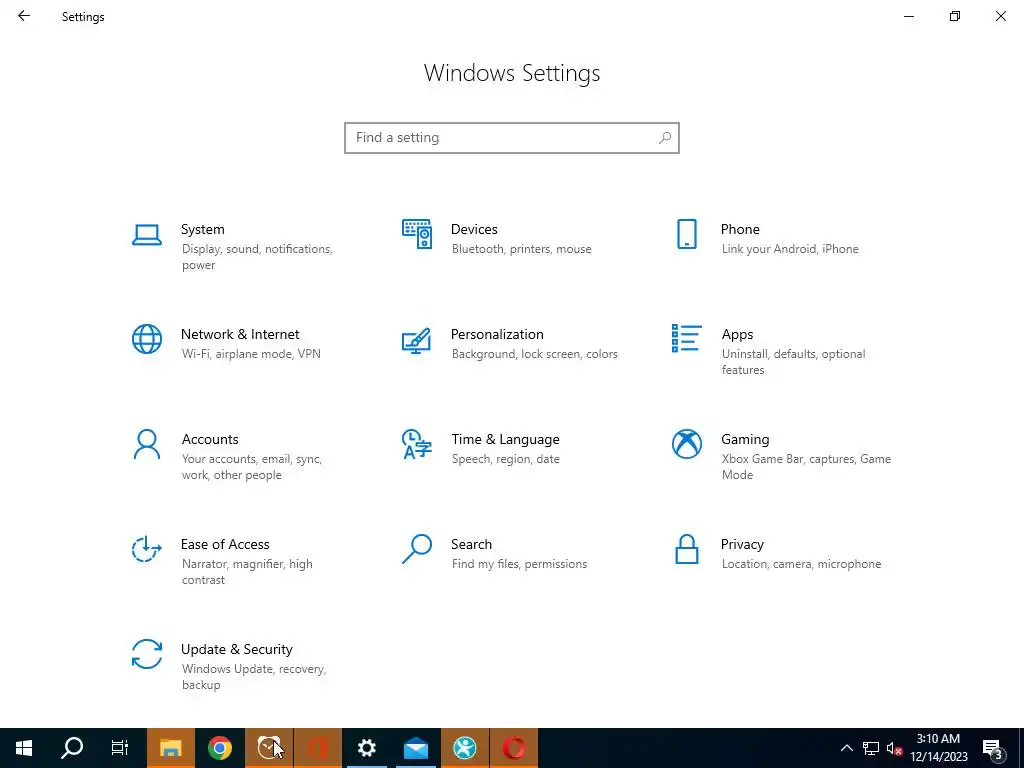Click the Time & Language icon
The width and height of the screenshot is (1024, 768).
click(417, 444)
